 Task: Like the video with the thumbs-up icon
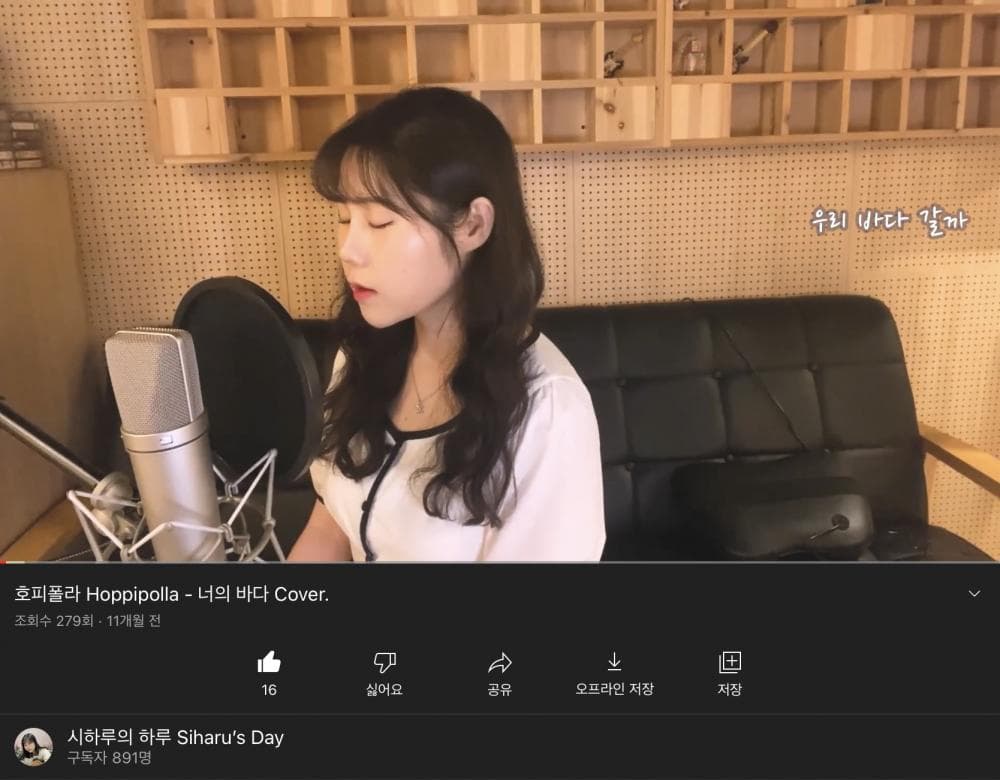[x=268, y=661]
